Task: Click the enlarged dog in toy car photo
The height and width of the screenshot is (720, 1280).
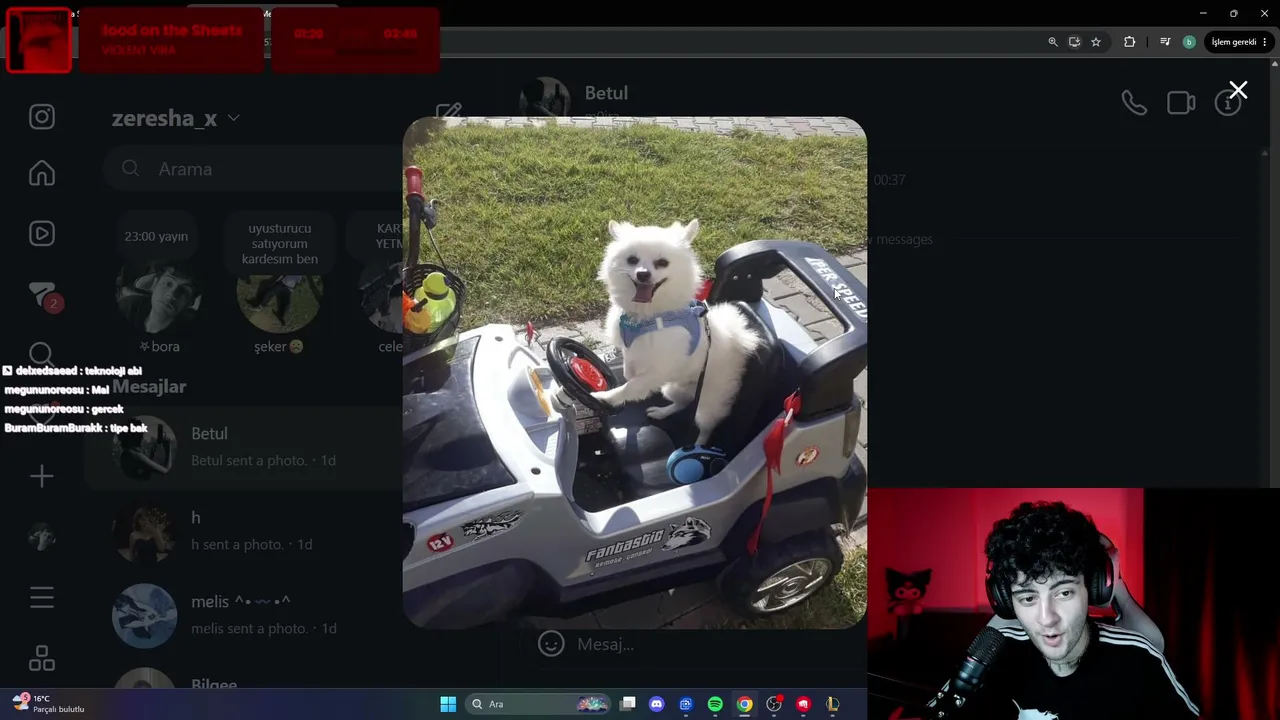Action: 635,373
